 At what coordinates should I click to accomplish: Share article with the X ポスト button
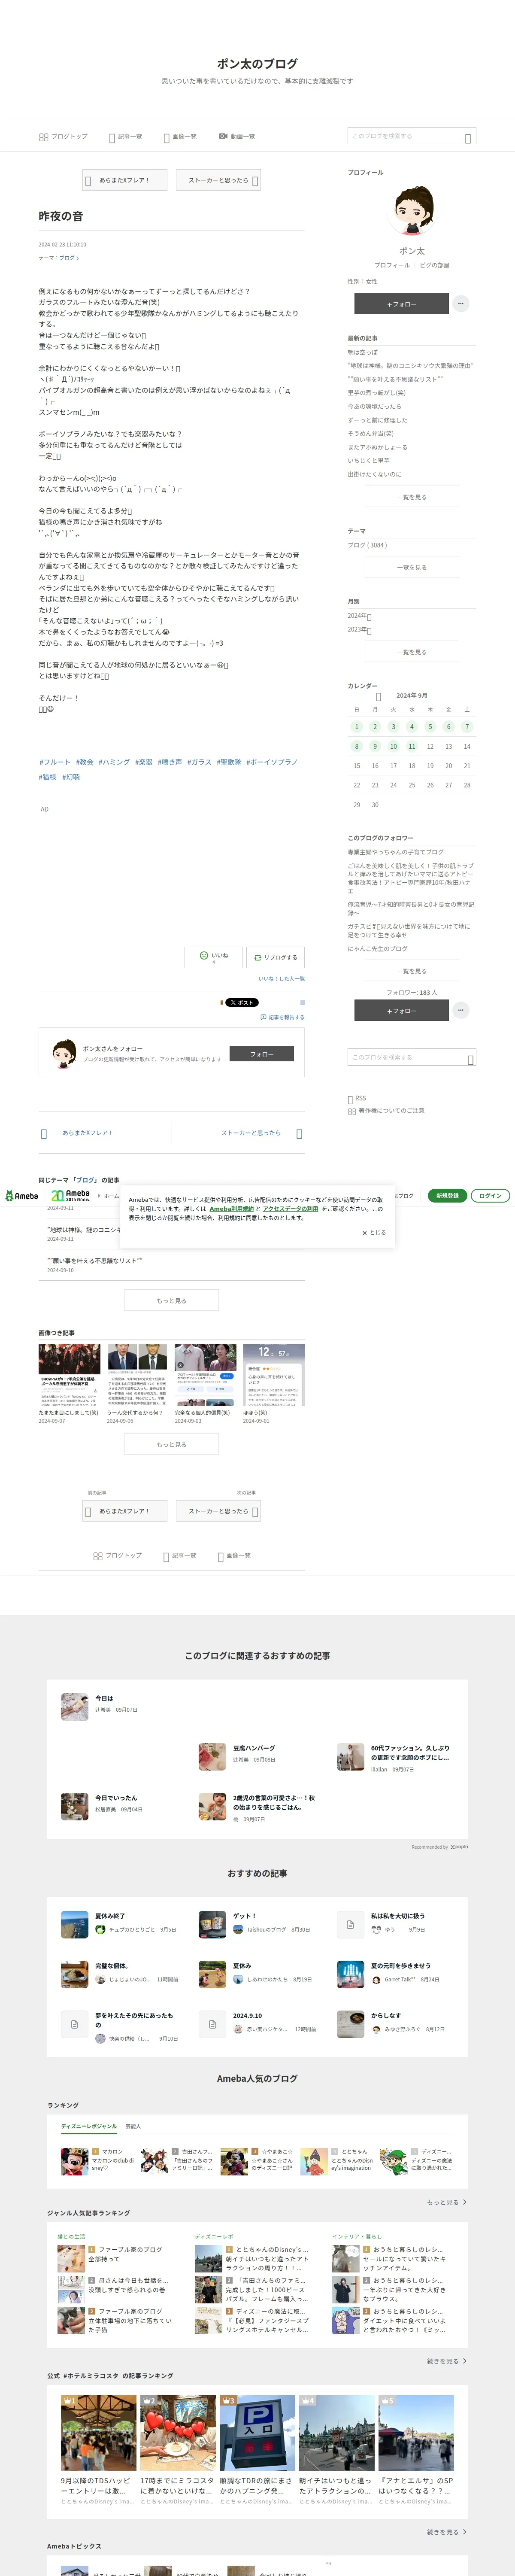pyautogui.click(x=241, y=1002)
